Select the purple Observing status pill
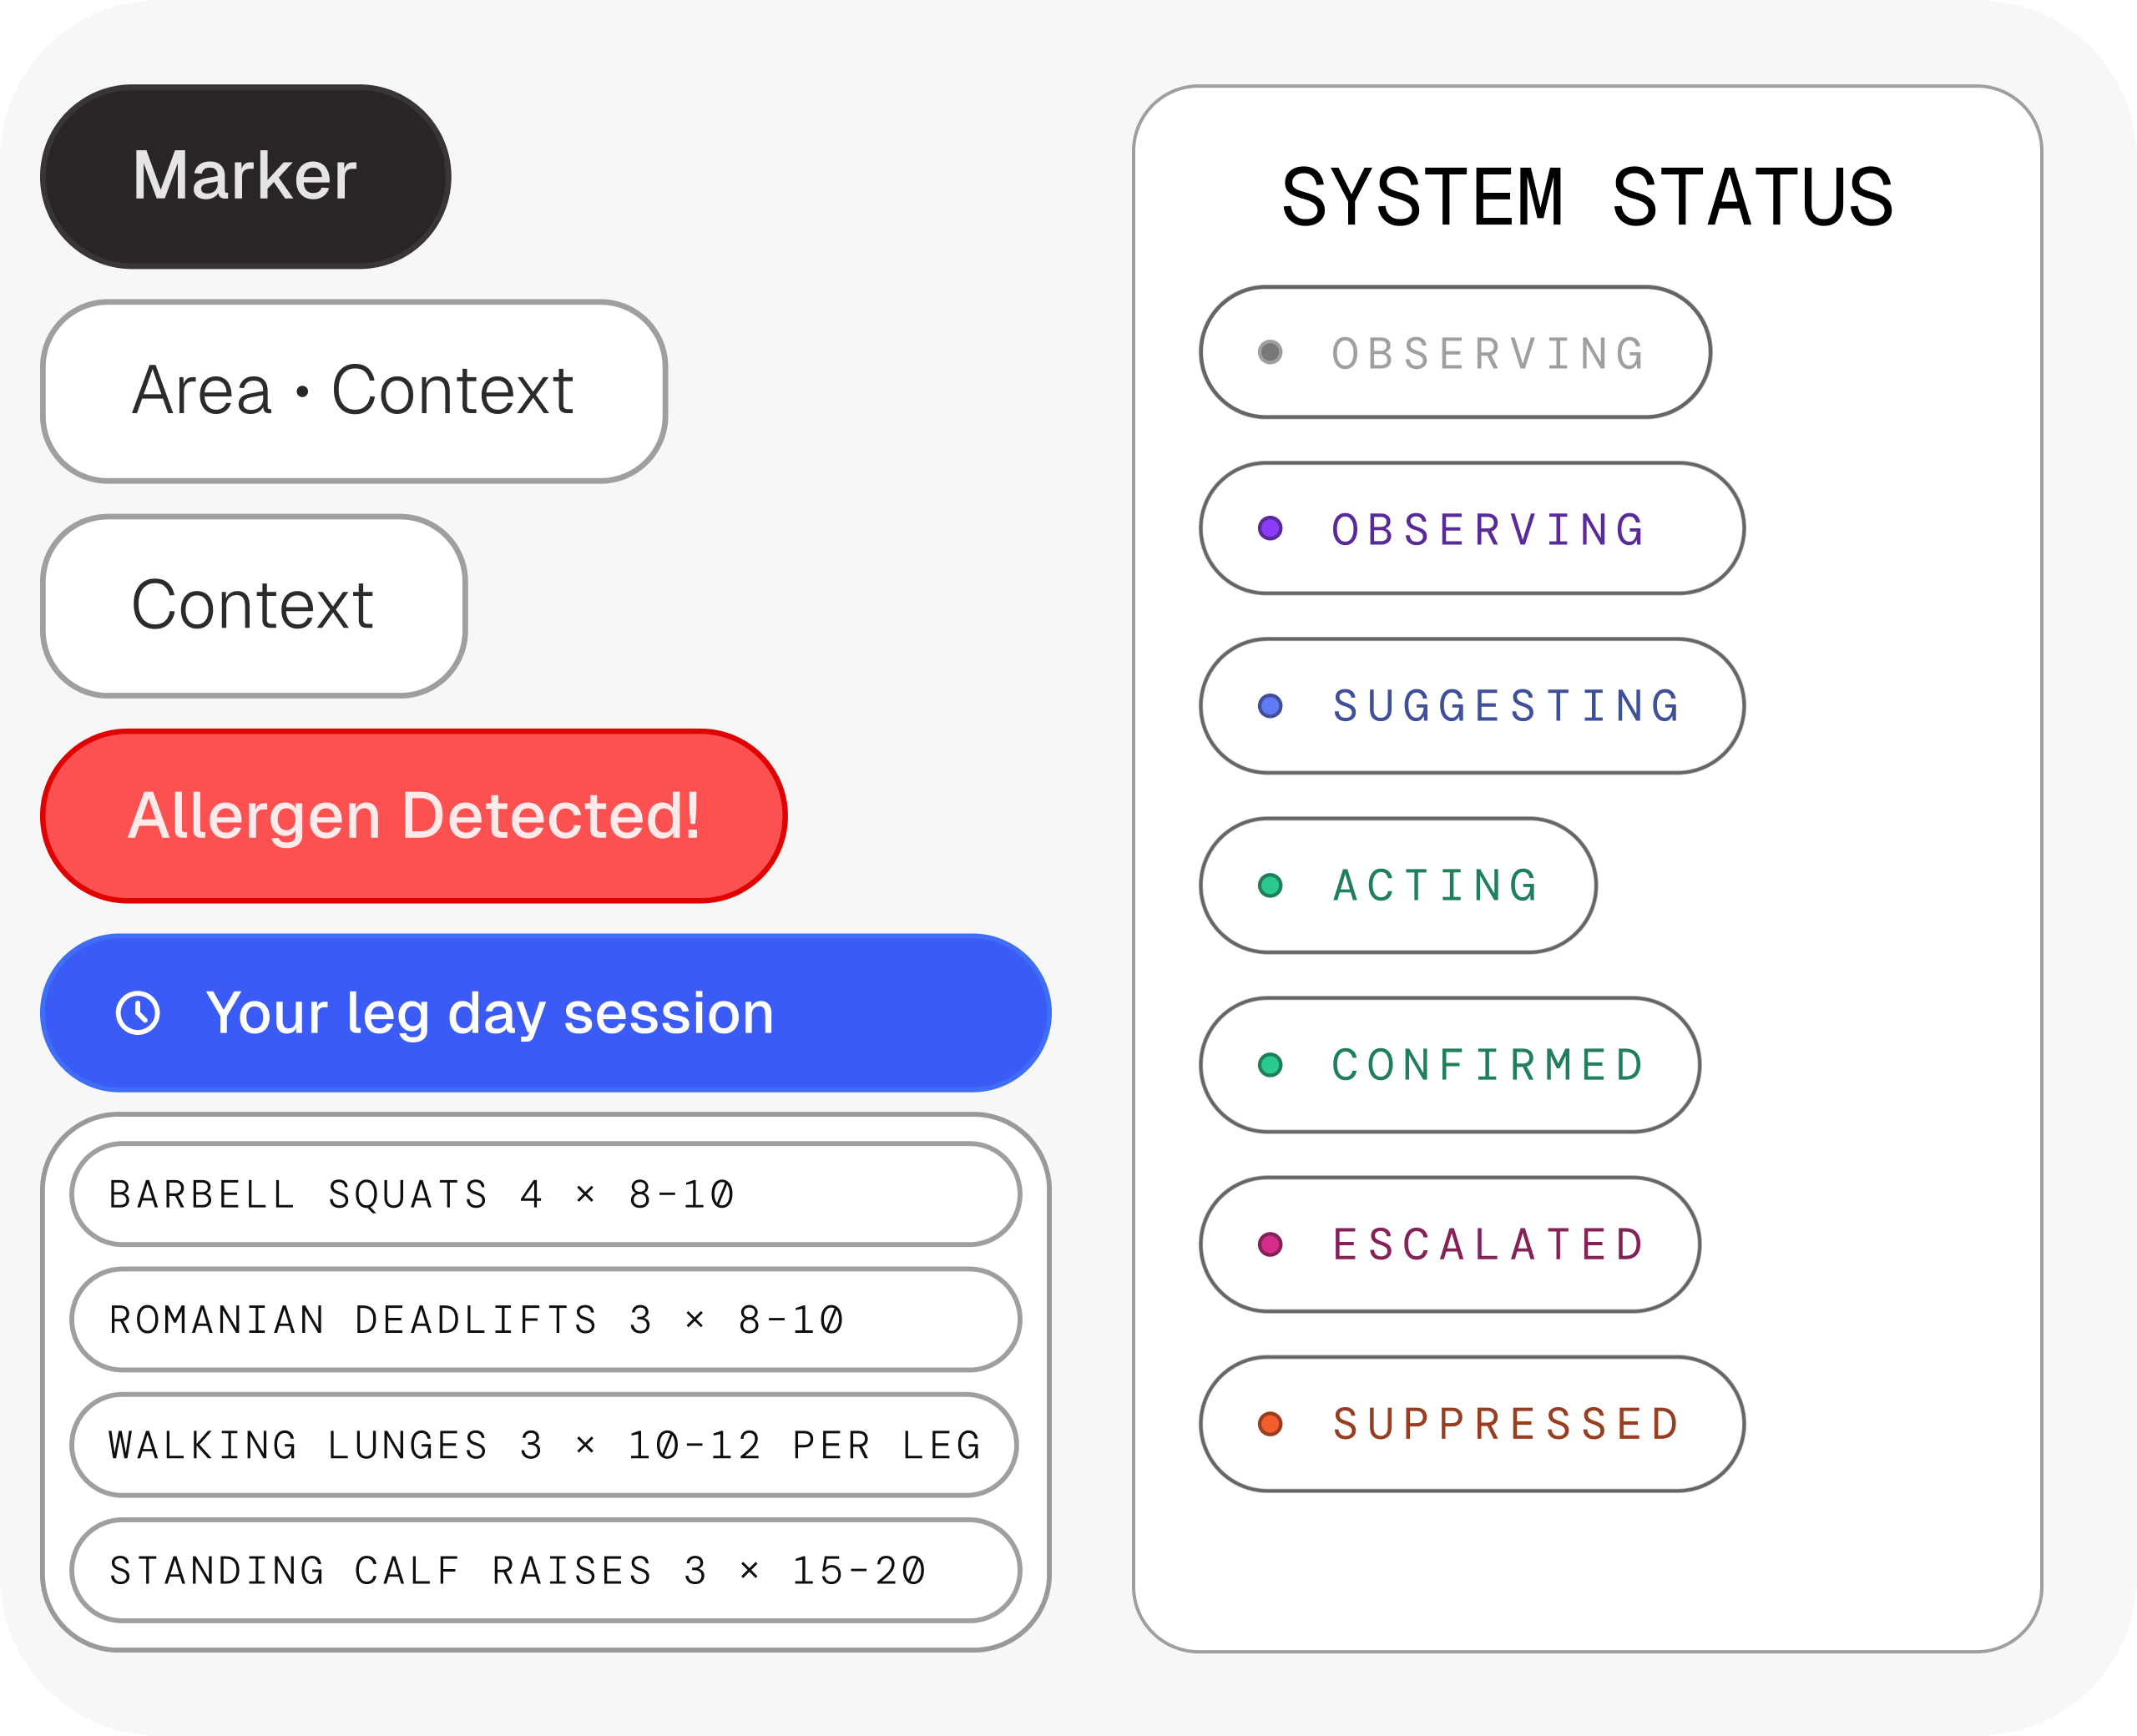Viewport: 2137px width, 1736px height. 1472,528
